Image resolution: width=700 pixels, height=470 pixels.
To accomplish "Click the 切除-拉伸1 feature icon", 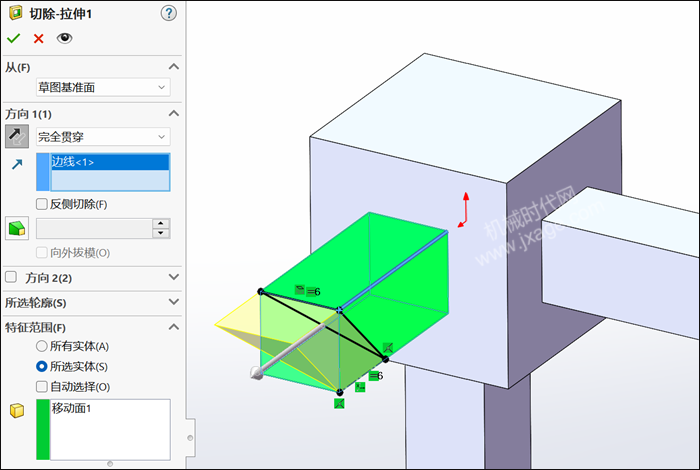I will pos(15,13).
